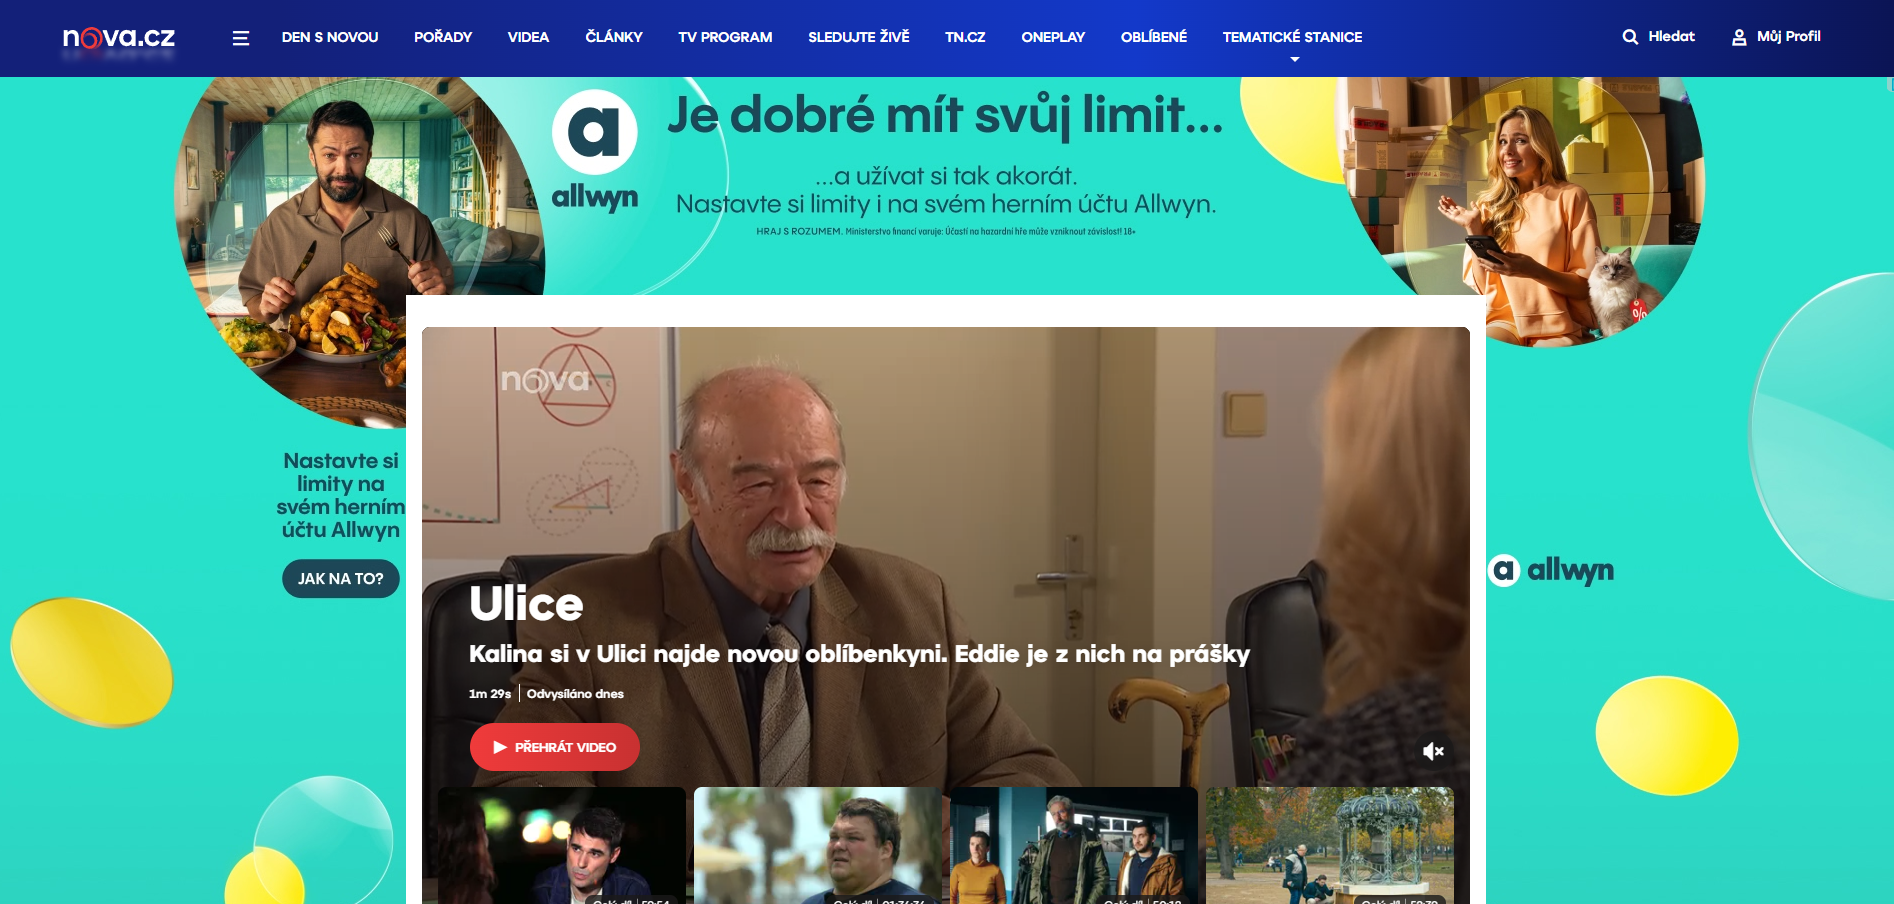The image size is (1894, 904).
Task: Click the 'Odvysíláno dnes' label
Action: coord(575,694)
